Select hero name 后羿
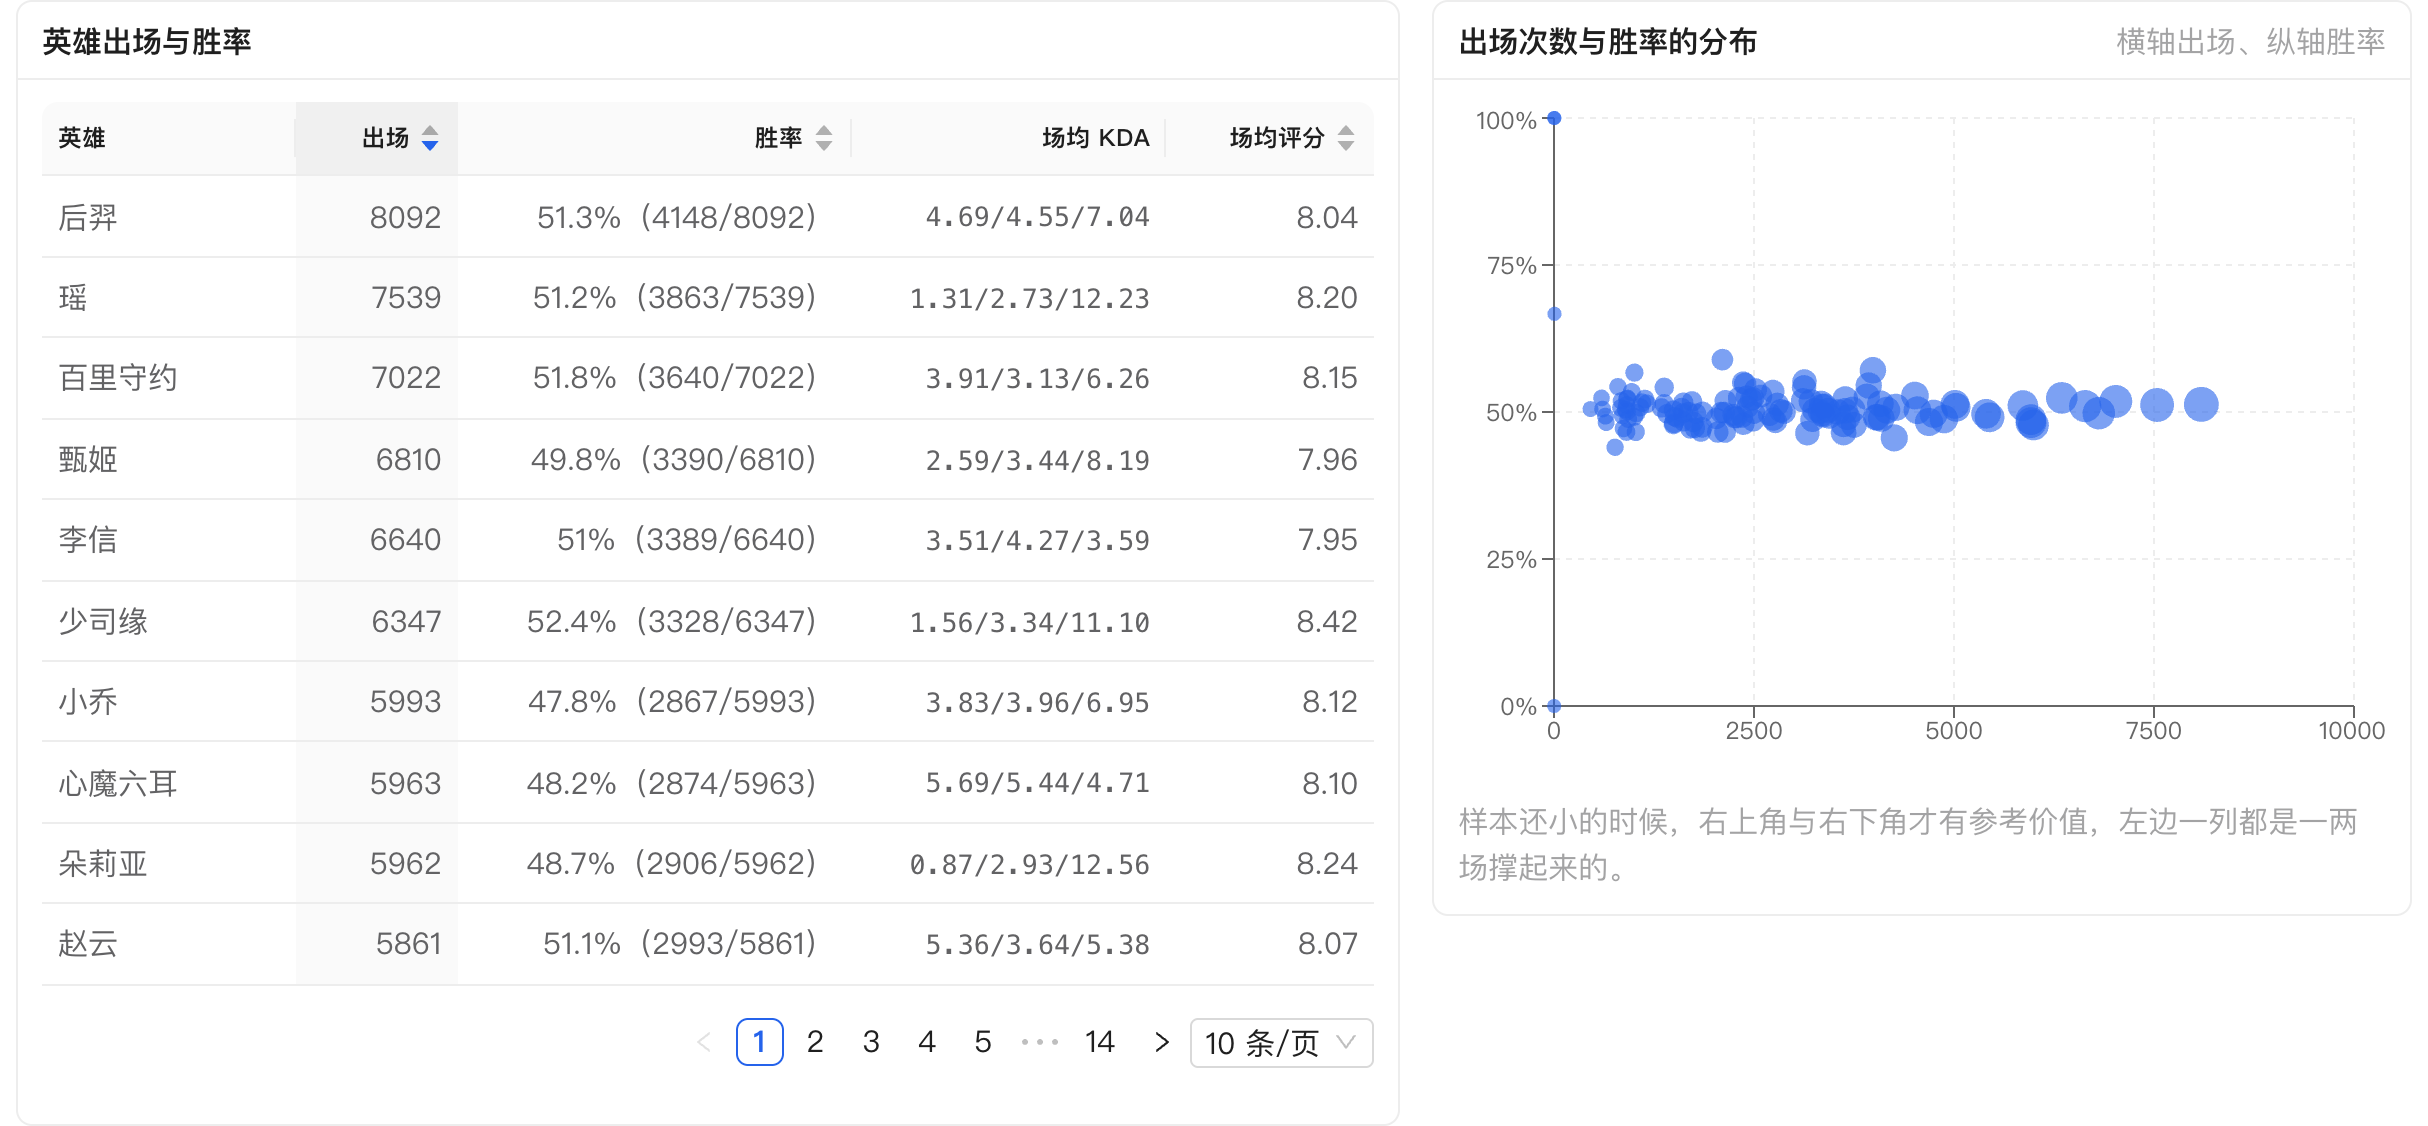This screenshot has width=2428, height=1126. click(x=88, y=217)
